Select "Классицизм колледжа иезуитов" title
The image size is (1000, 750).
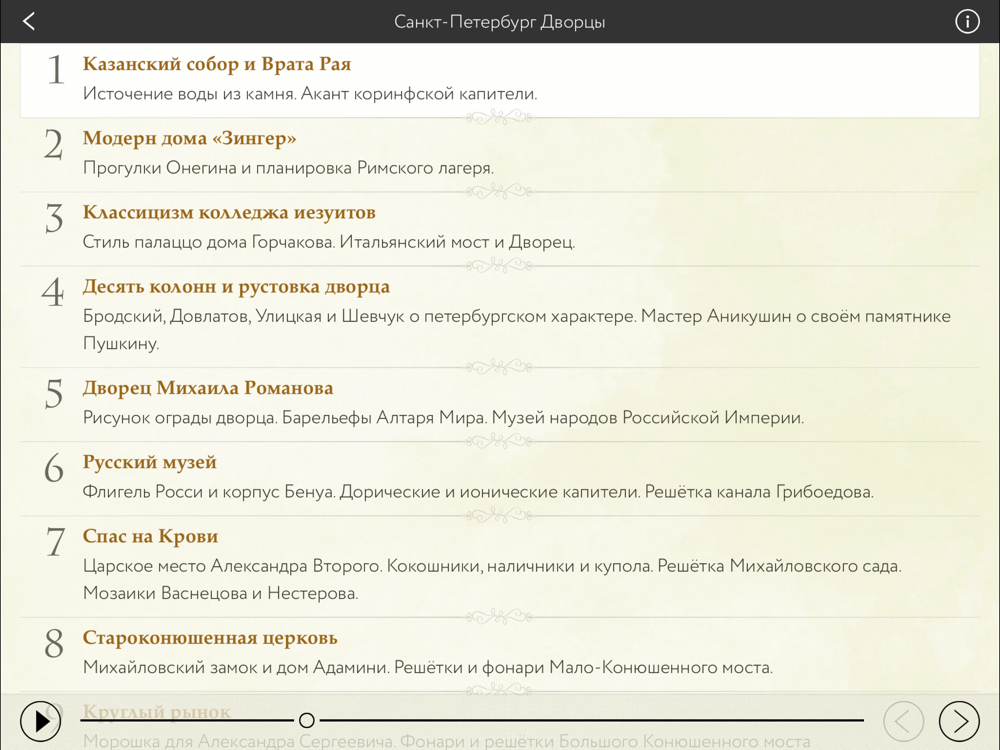click(x=229, y=212)
